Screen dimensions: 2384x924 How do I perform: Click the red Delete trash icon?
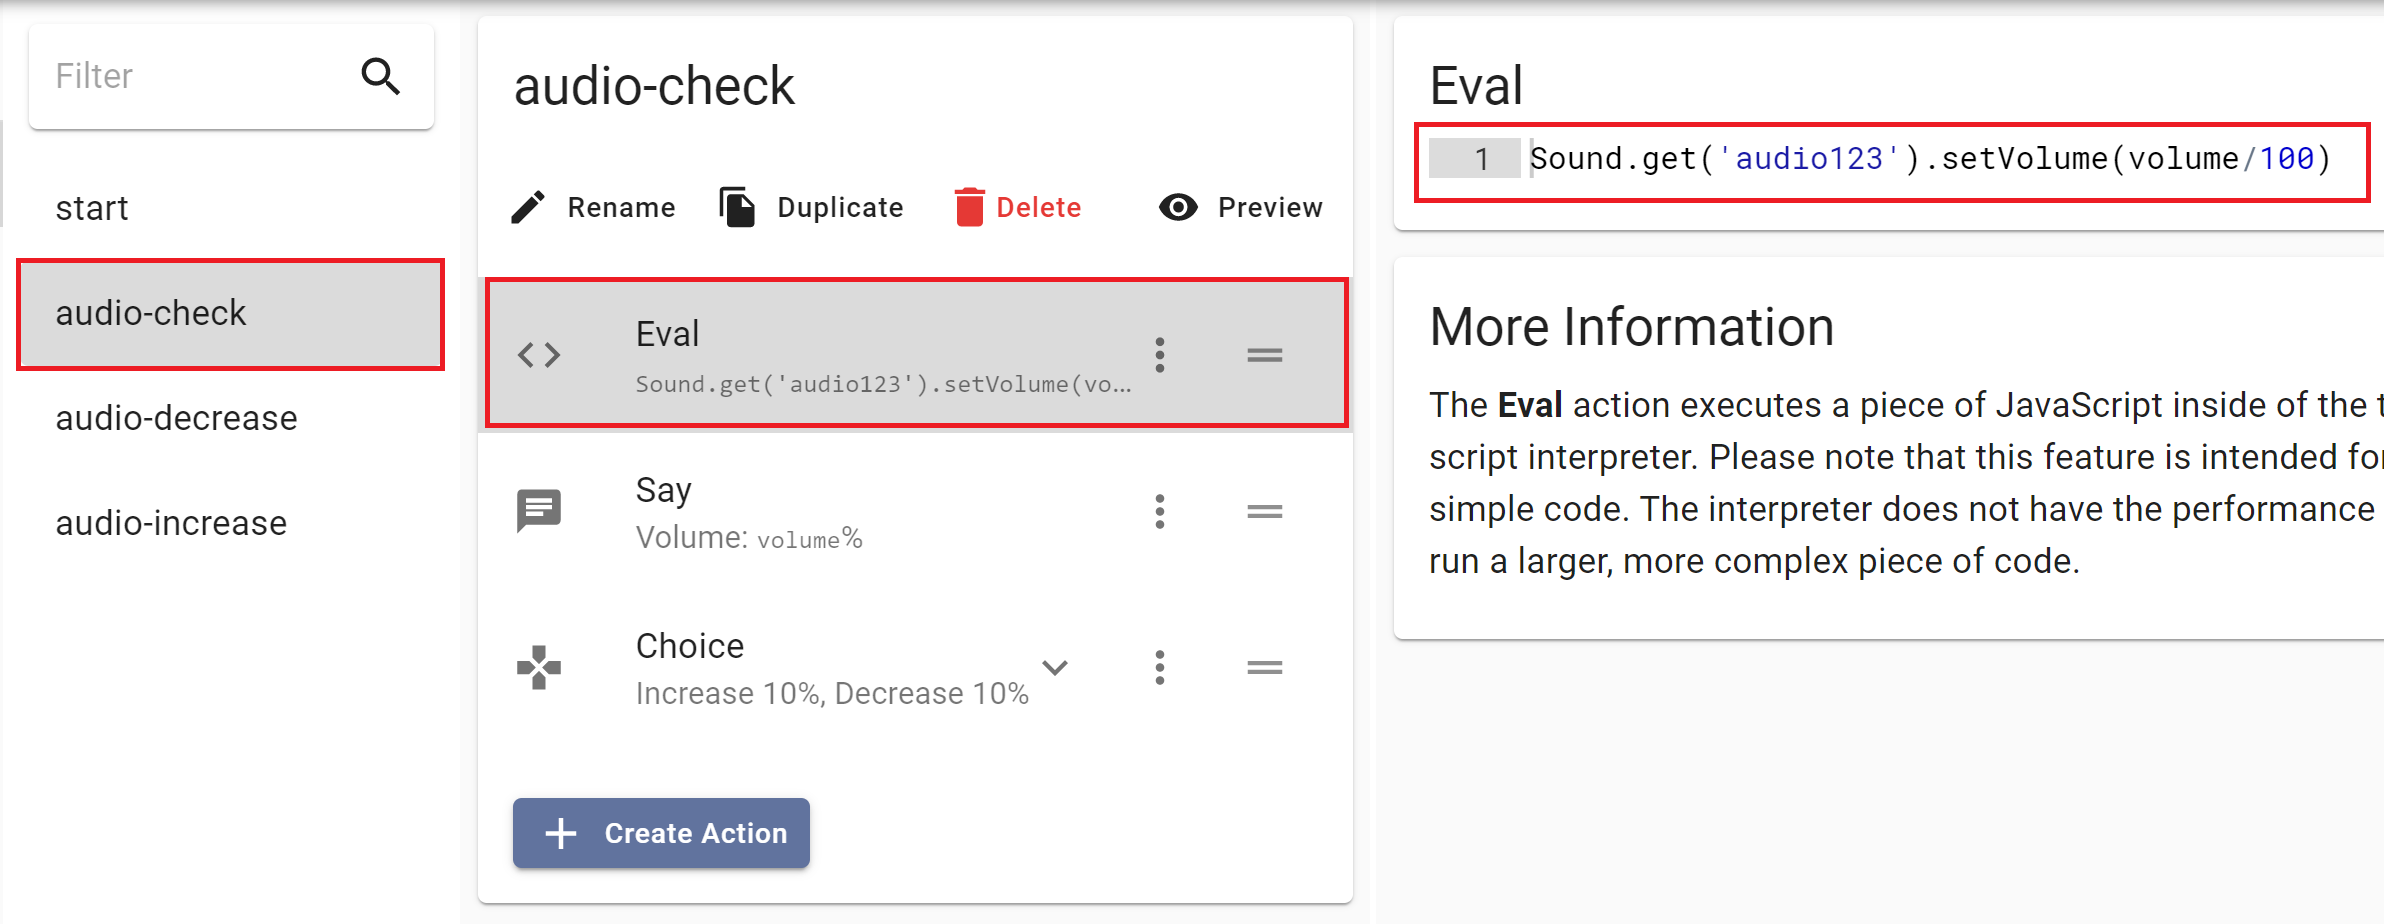[x=969, y=207]
